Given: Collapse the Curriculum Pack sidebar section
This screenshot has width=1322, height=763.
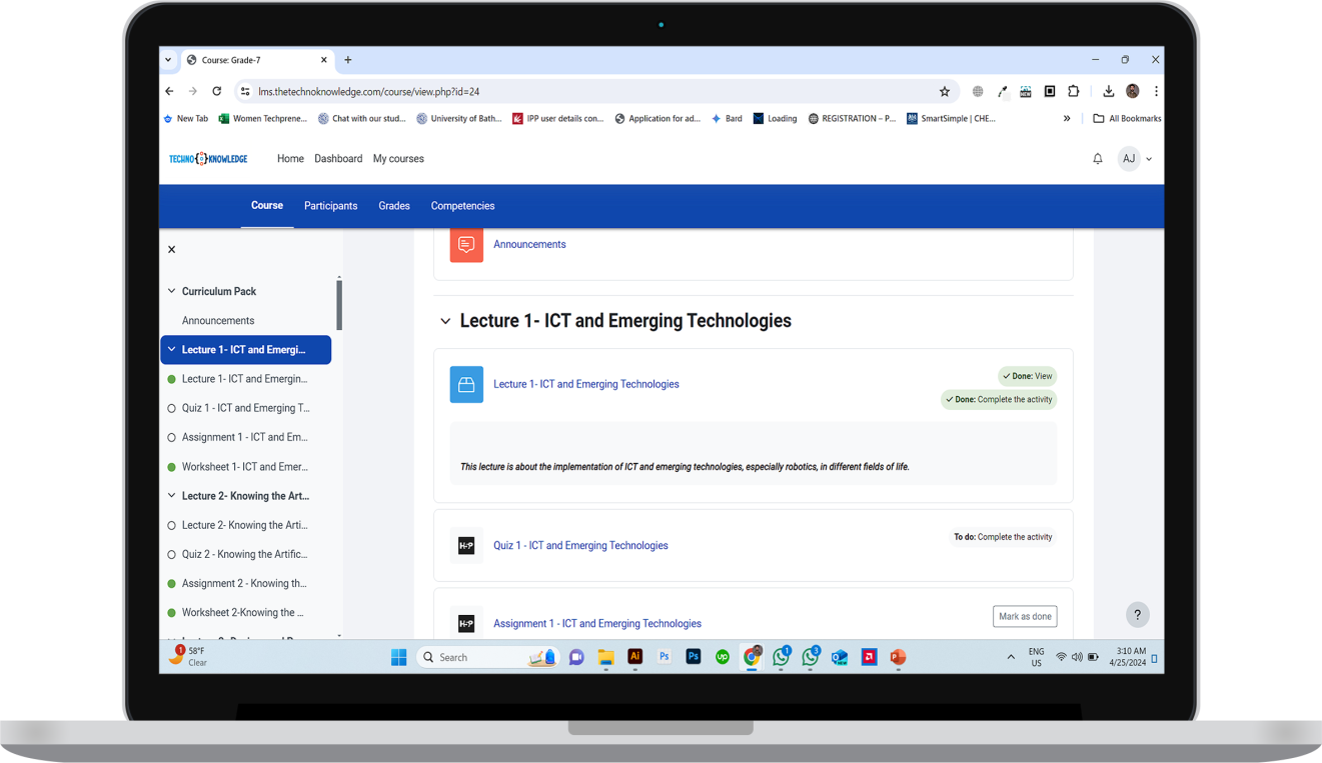Looking at the screenshot, I should point(171,292).
